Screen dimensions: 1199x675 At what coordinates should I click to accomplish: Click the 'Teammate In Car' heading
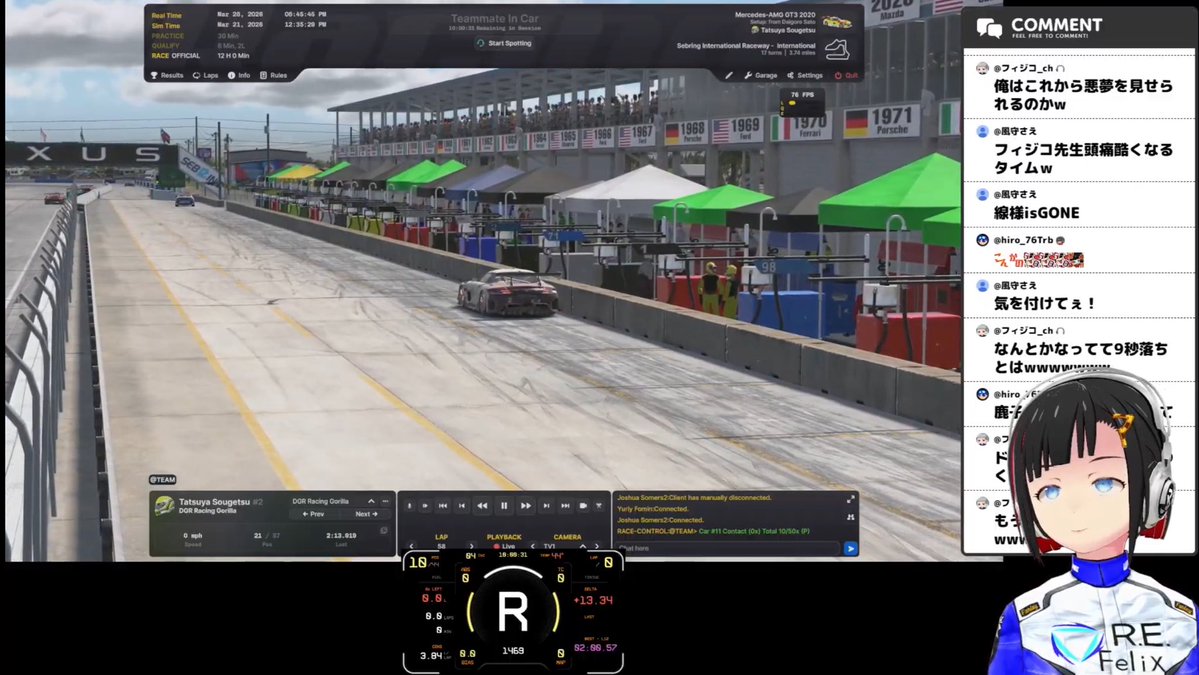point(495,18)
